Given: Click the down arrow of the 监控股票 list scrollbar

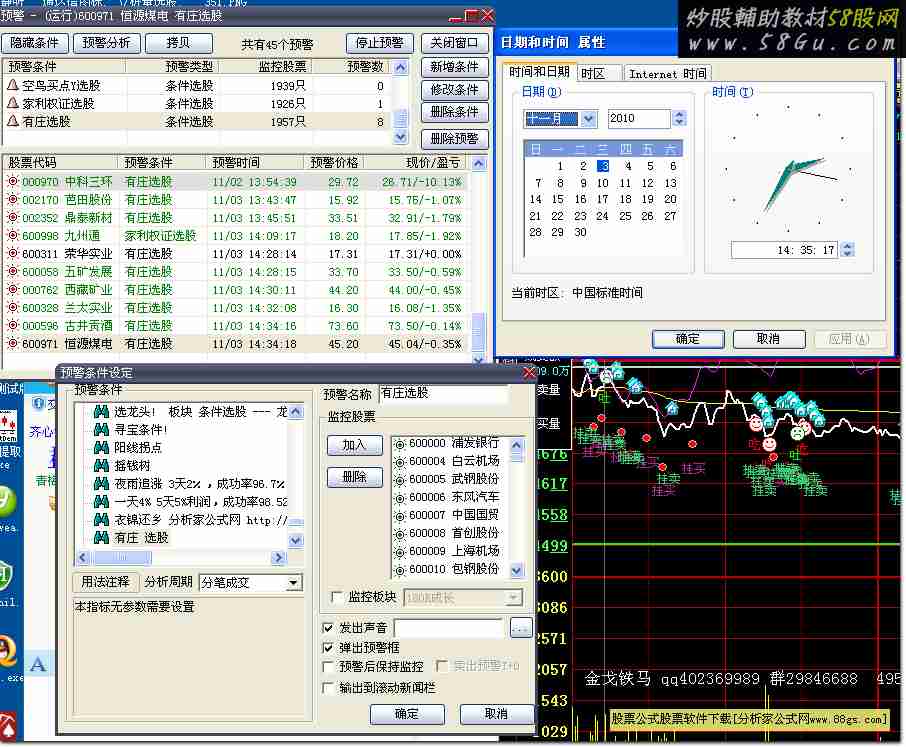Looking at the screenshot, I should tap(517, 570).
